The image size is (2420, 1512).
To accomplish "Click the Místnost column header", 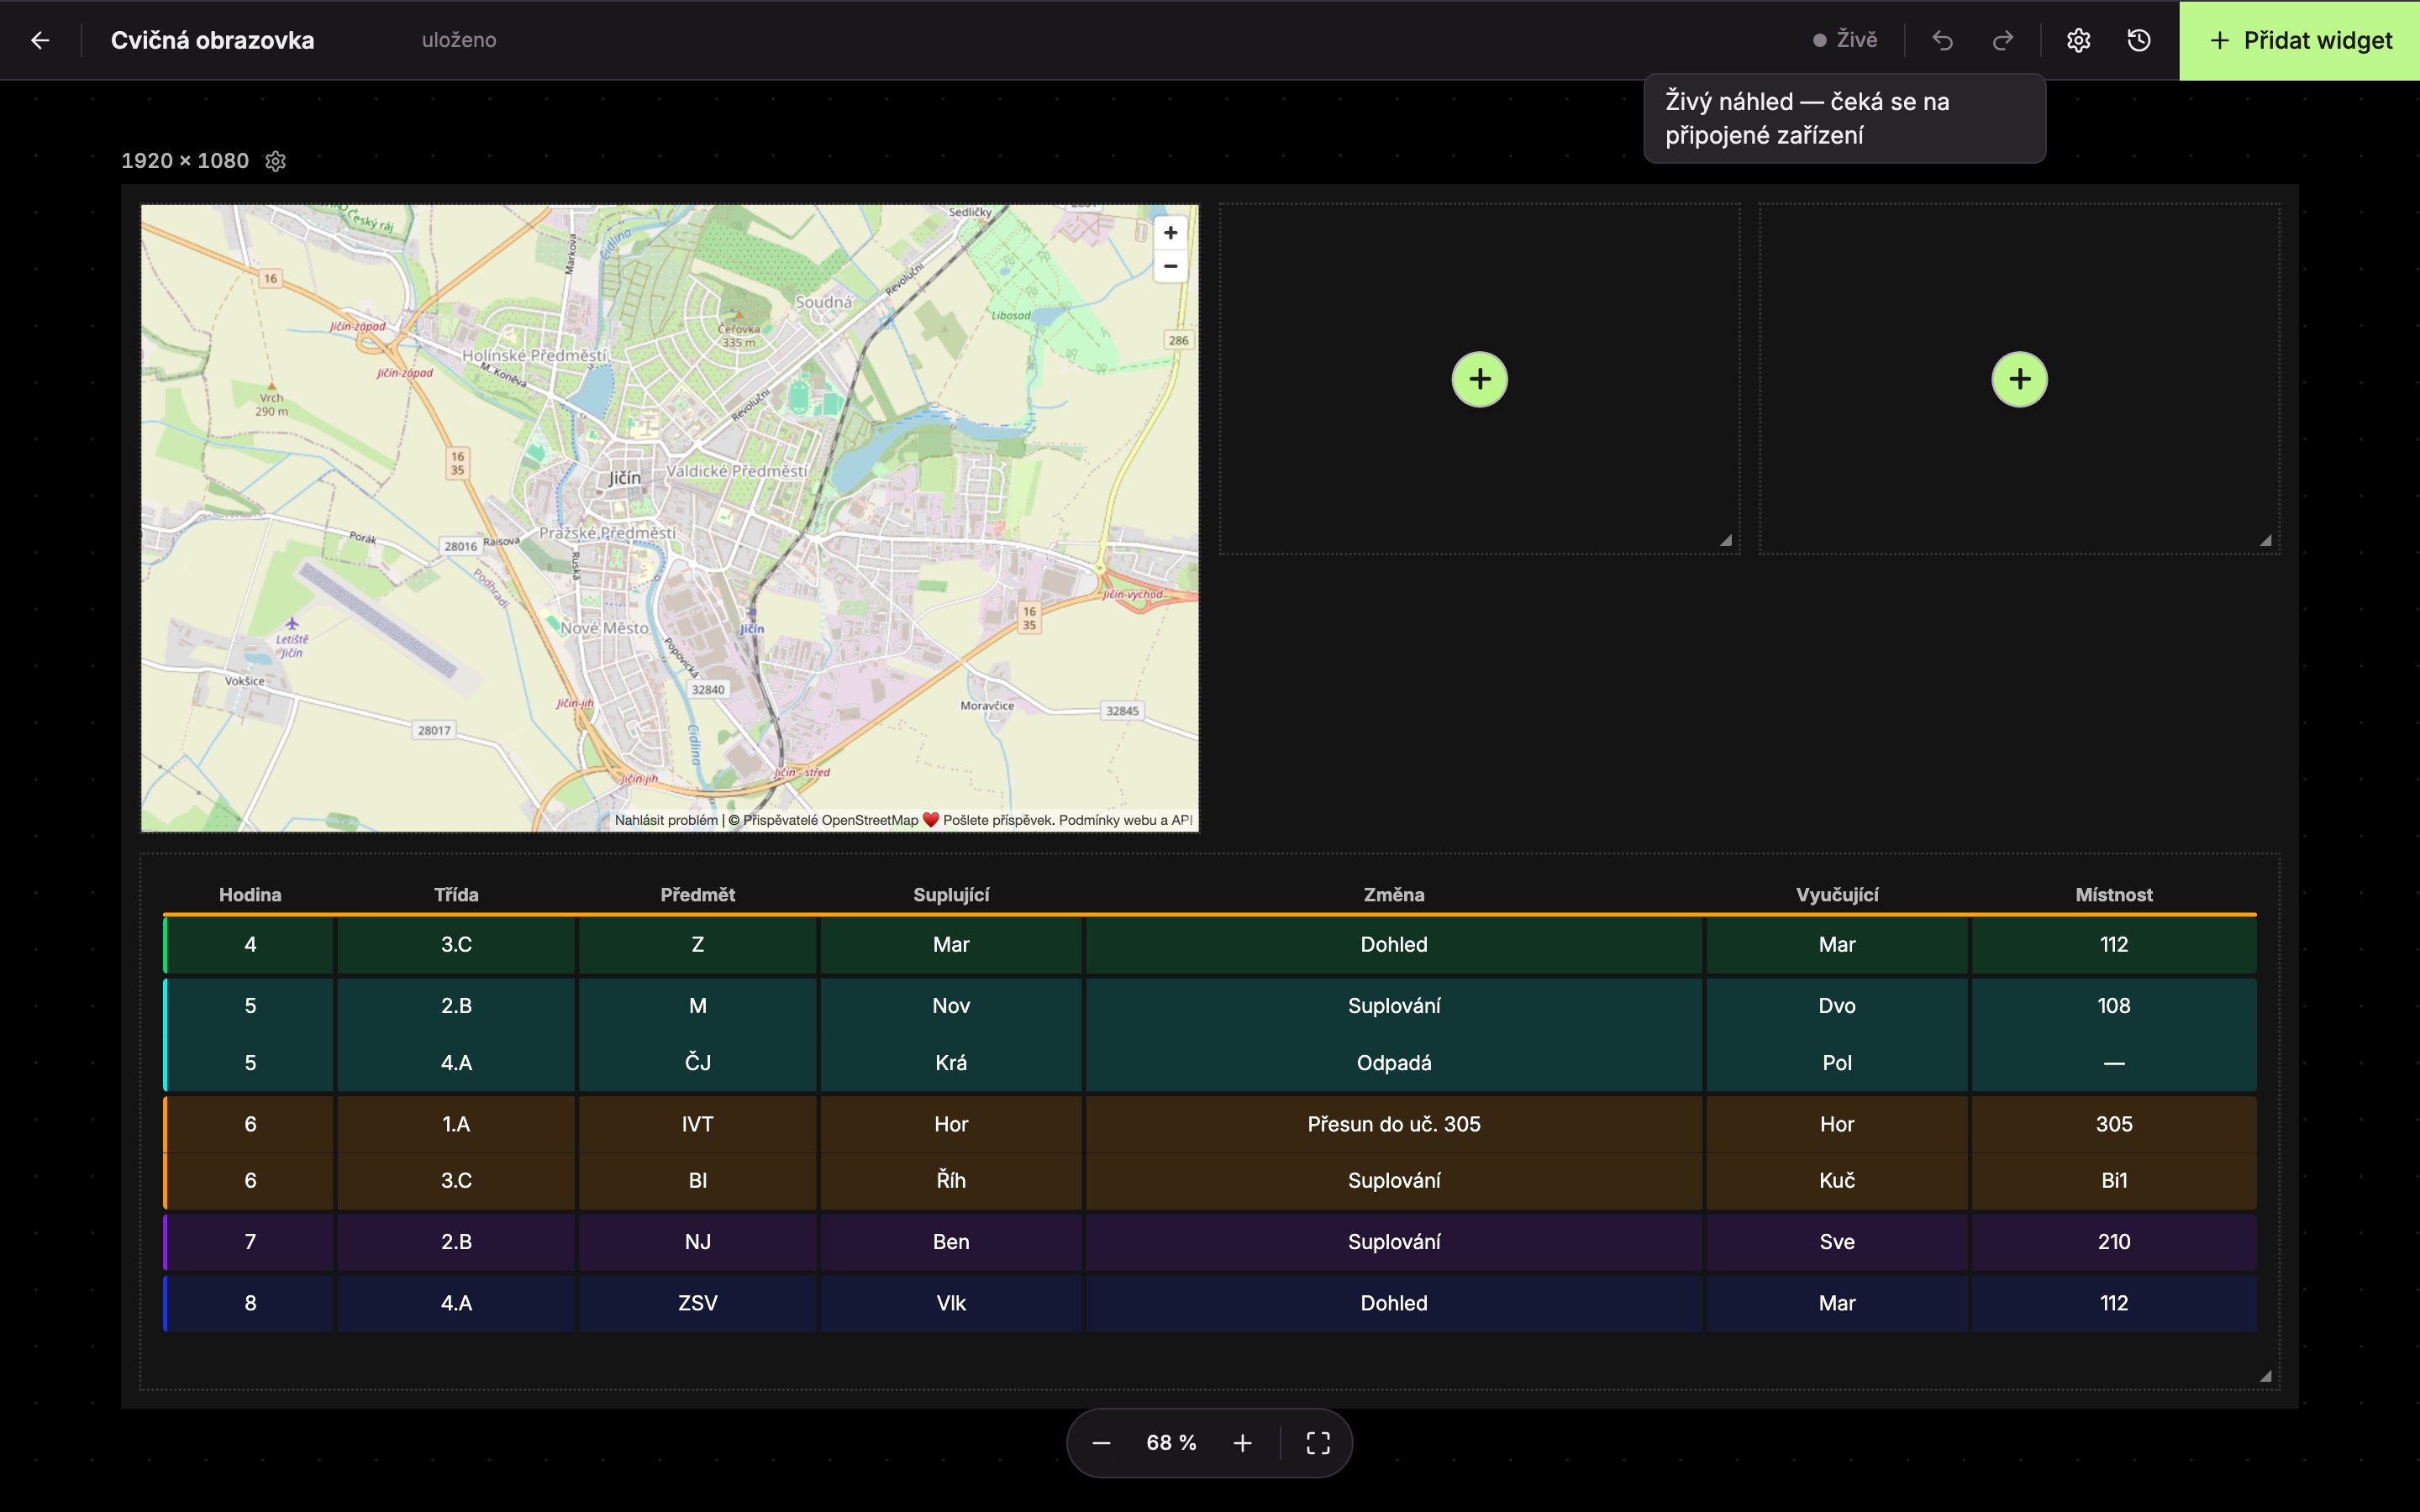I will [2113, 895].
